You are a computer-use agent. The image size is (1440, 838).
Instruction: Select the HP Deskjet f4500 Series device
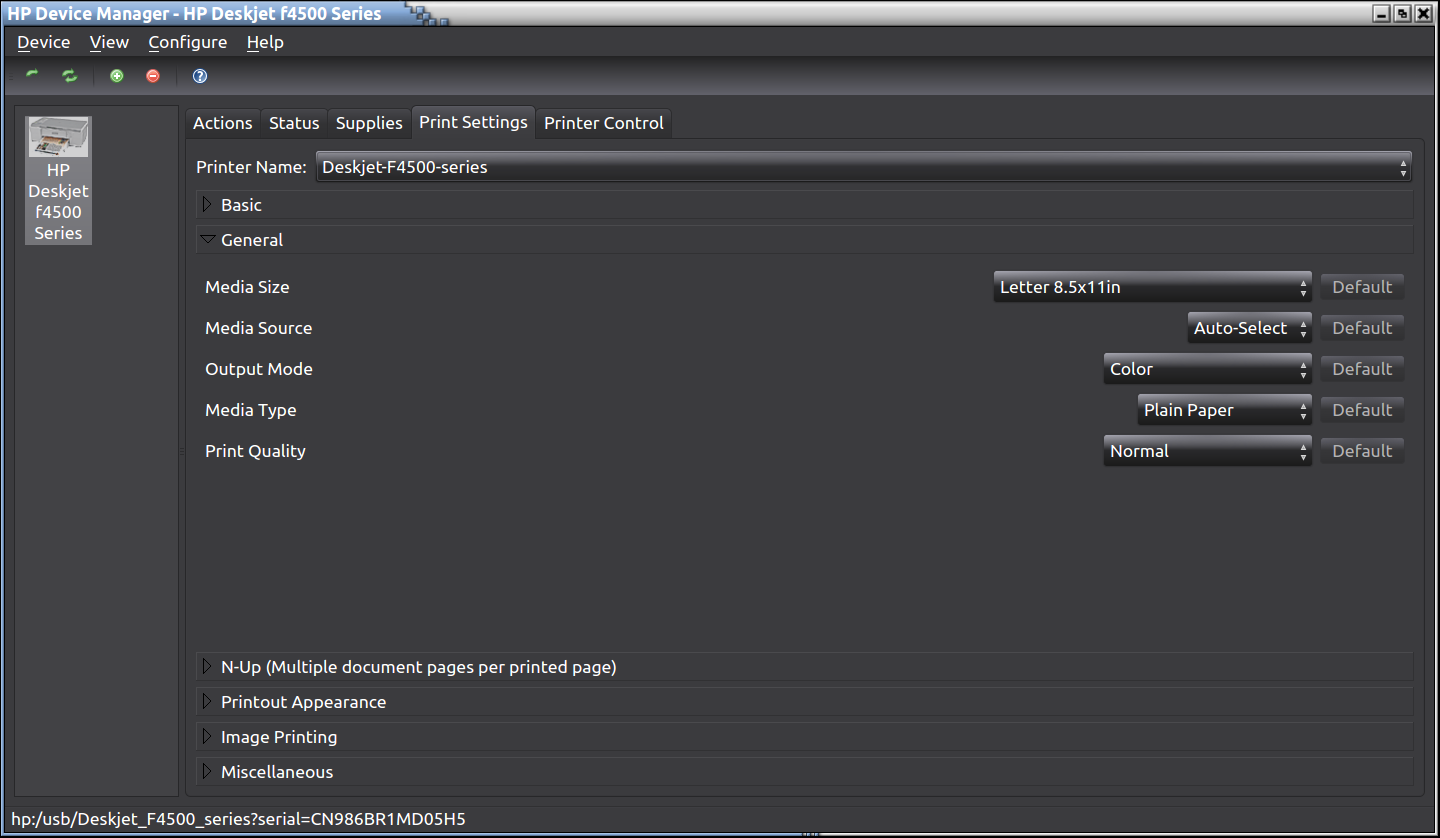(x=58, y=180)
